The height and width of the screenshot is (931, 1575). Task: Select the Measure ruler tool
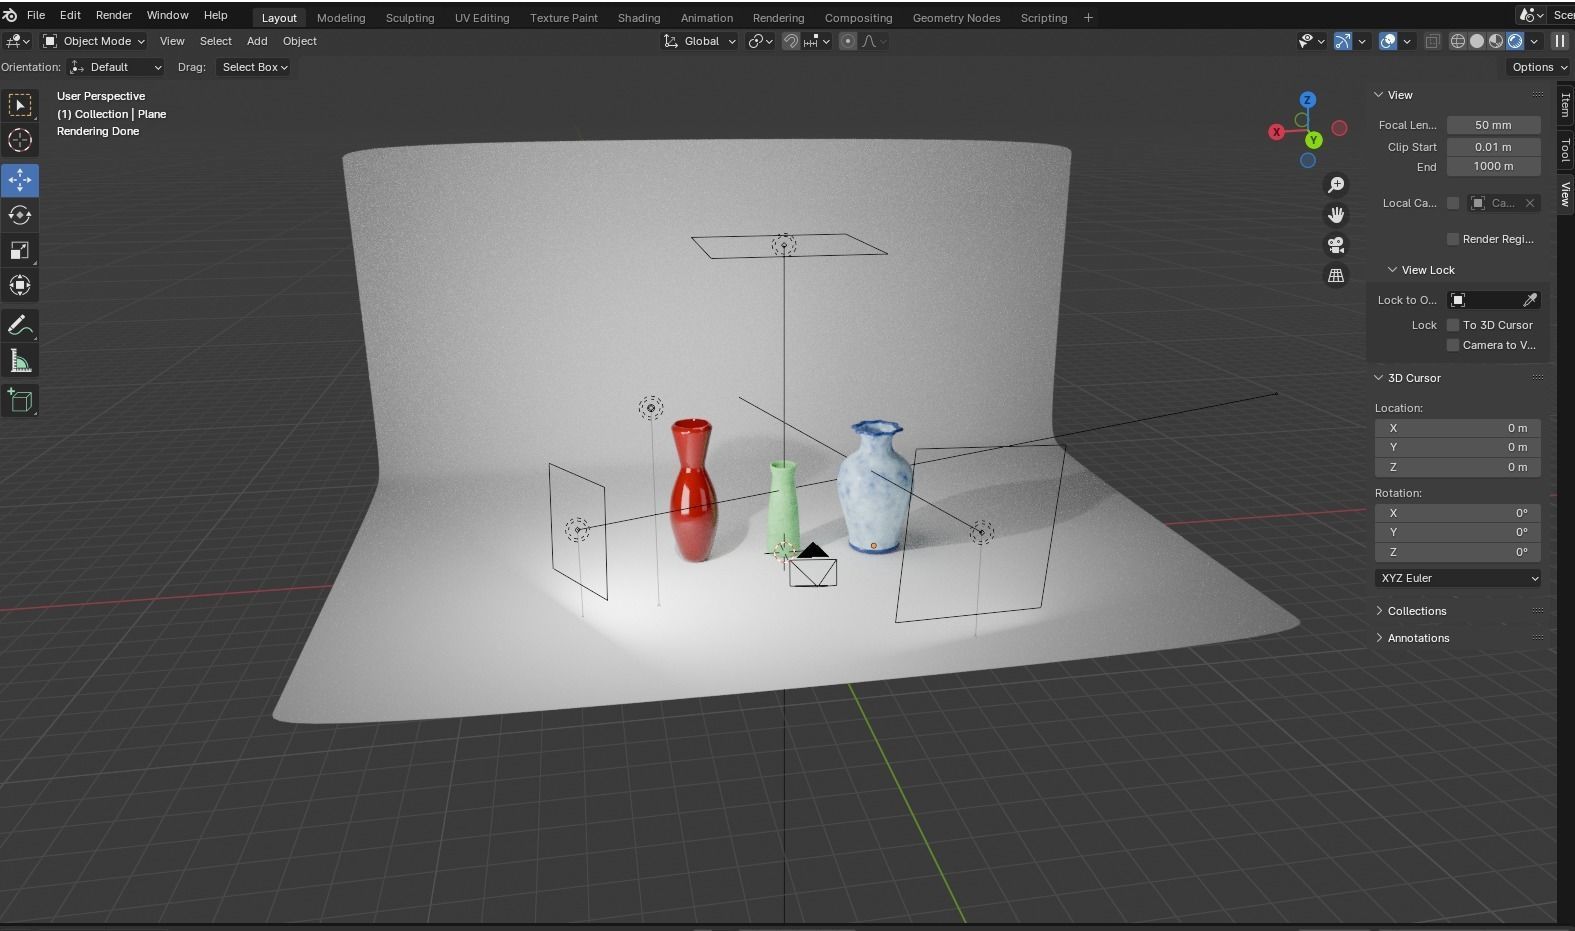pos(20,361)
